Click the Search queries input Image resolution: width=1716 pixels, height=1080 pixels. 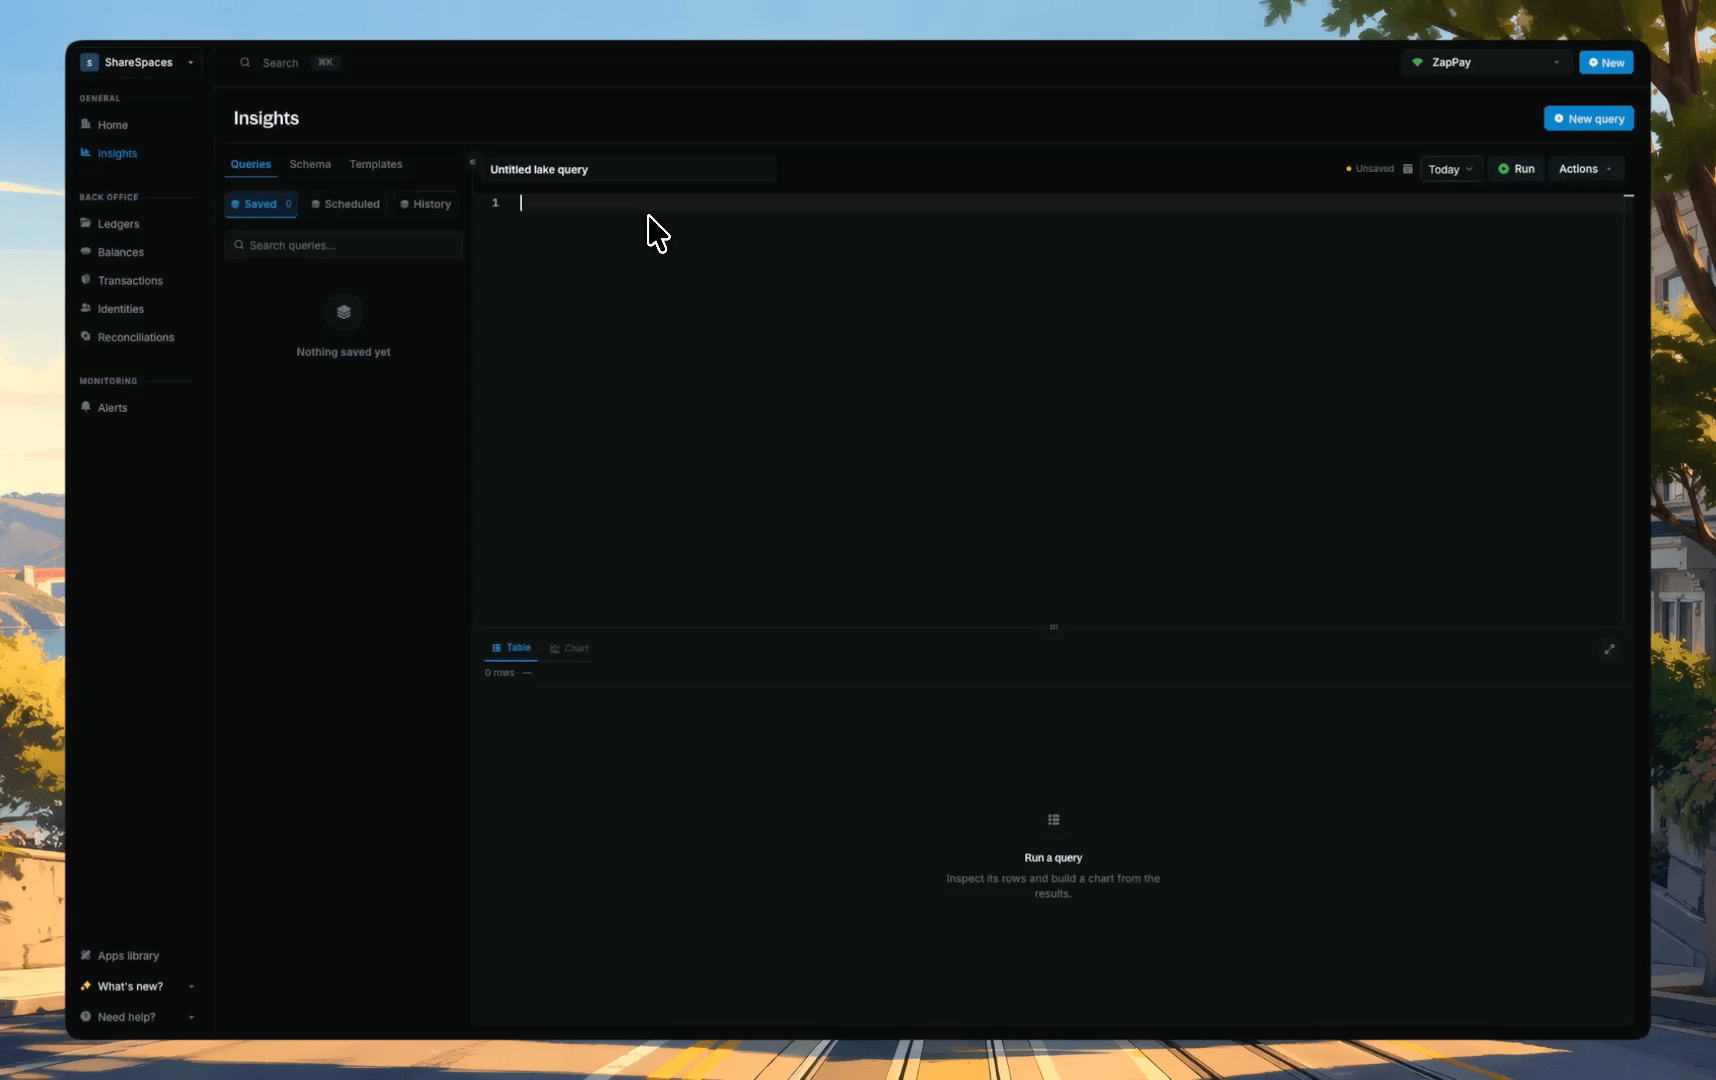pos(344,245)
